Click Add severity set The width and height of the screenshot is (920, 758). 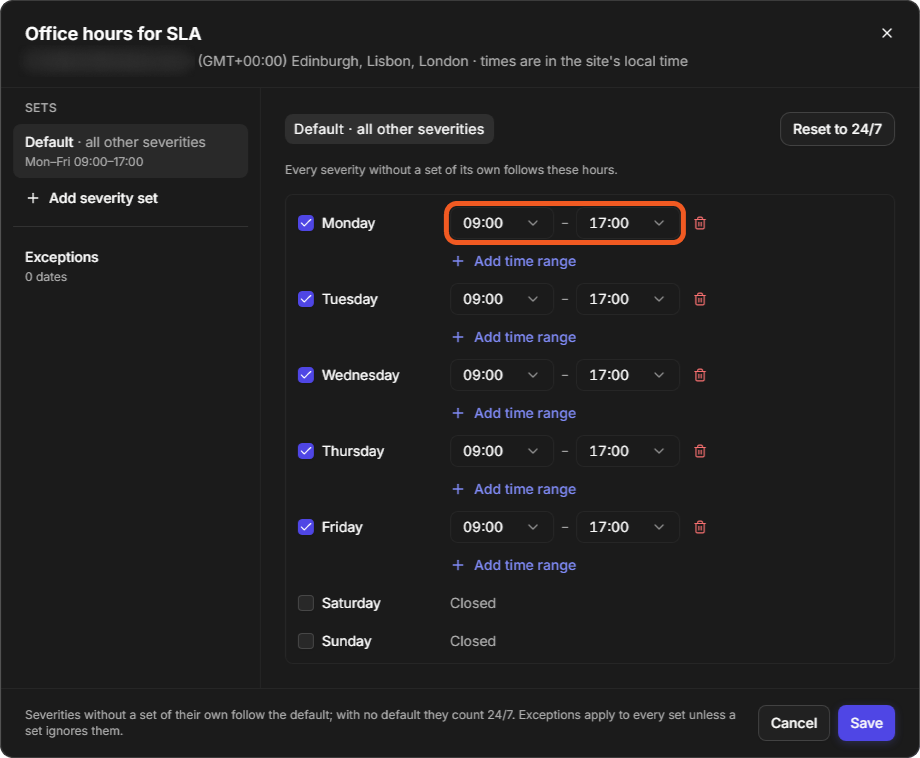tap(92, 198)
